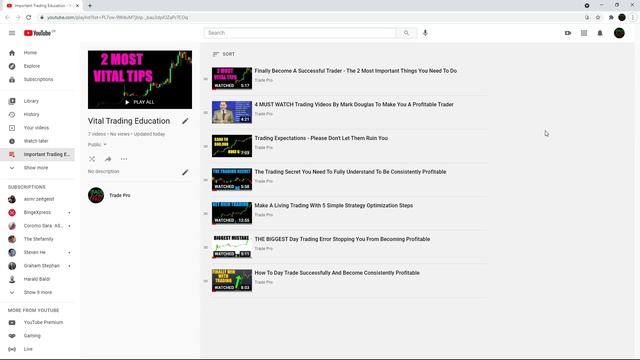This screenshot has width=640, height=360.
Task: Open The Stefamily subscription channel
Action: [x=37, y=239]
